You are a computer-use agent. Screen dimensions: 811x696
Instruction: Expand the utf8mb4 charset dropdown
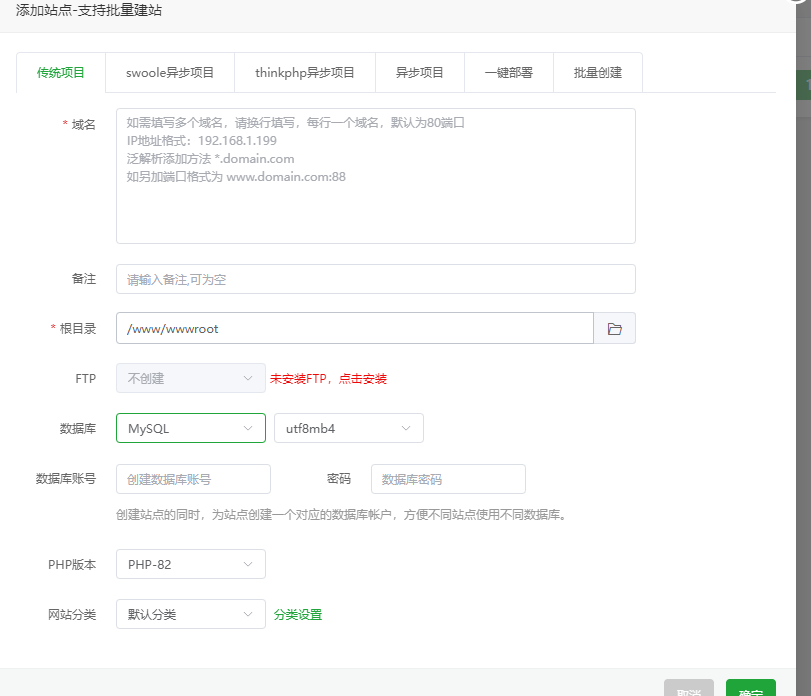click(x=348, y=428)
